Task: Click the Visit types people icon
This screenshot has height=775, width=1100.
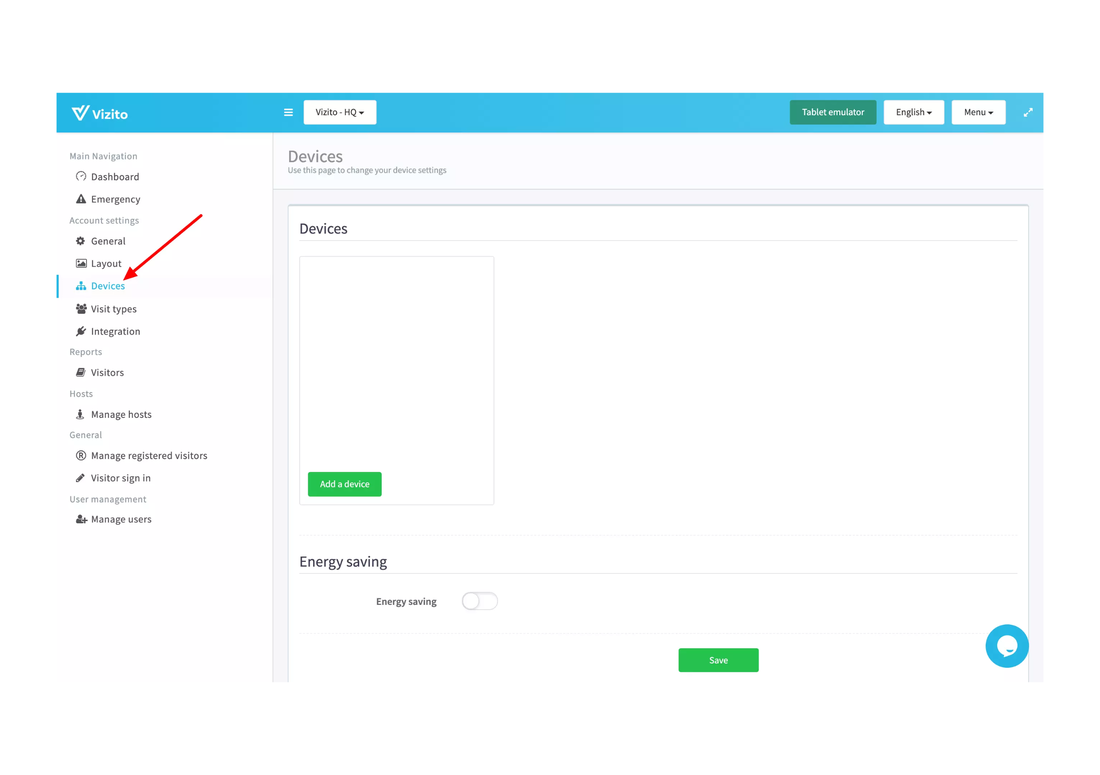Action: (81, 309)
